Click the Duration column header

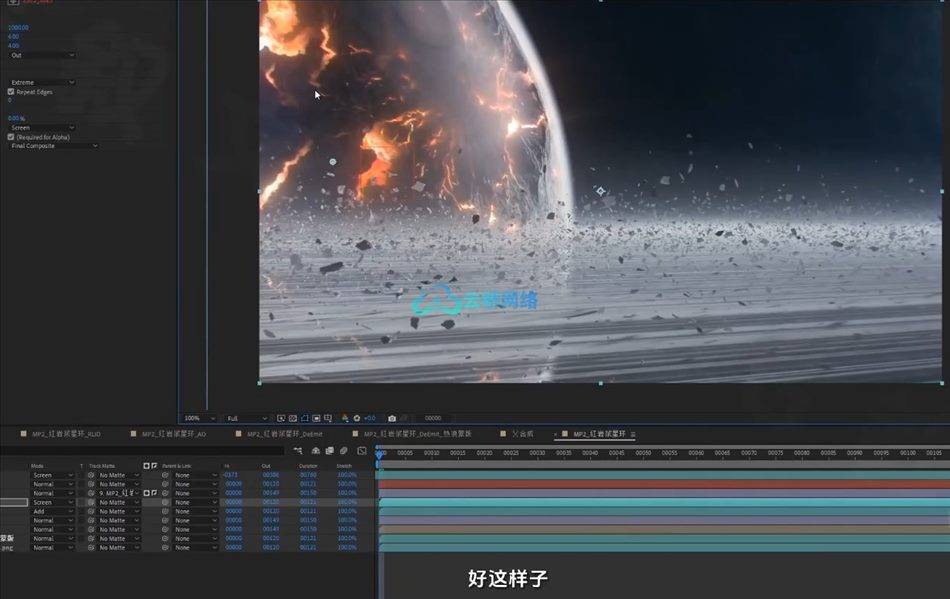click(308, 466)
